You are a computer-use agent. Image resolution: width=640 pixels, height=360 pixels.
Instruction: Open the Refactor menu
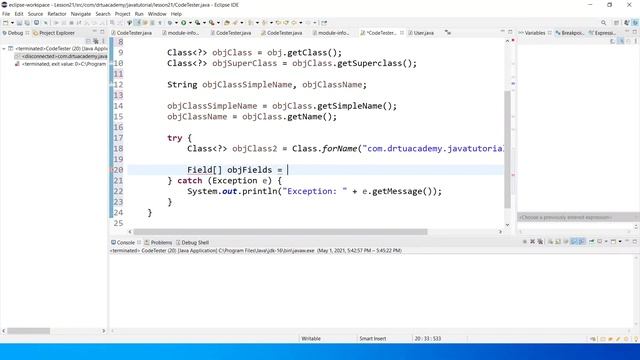coord(57,14)
